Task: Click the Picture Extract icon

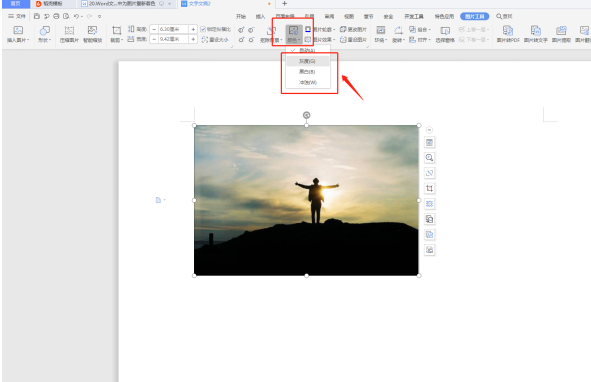Action: pyautogui.click(x=561, y=34)
